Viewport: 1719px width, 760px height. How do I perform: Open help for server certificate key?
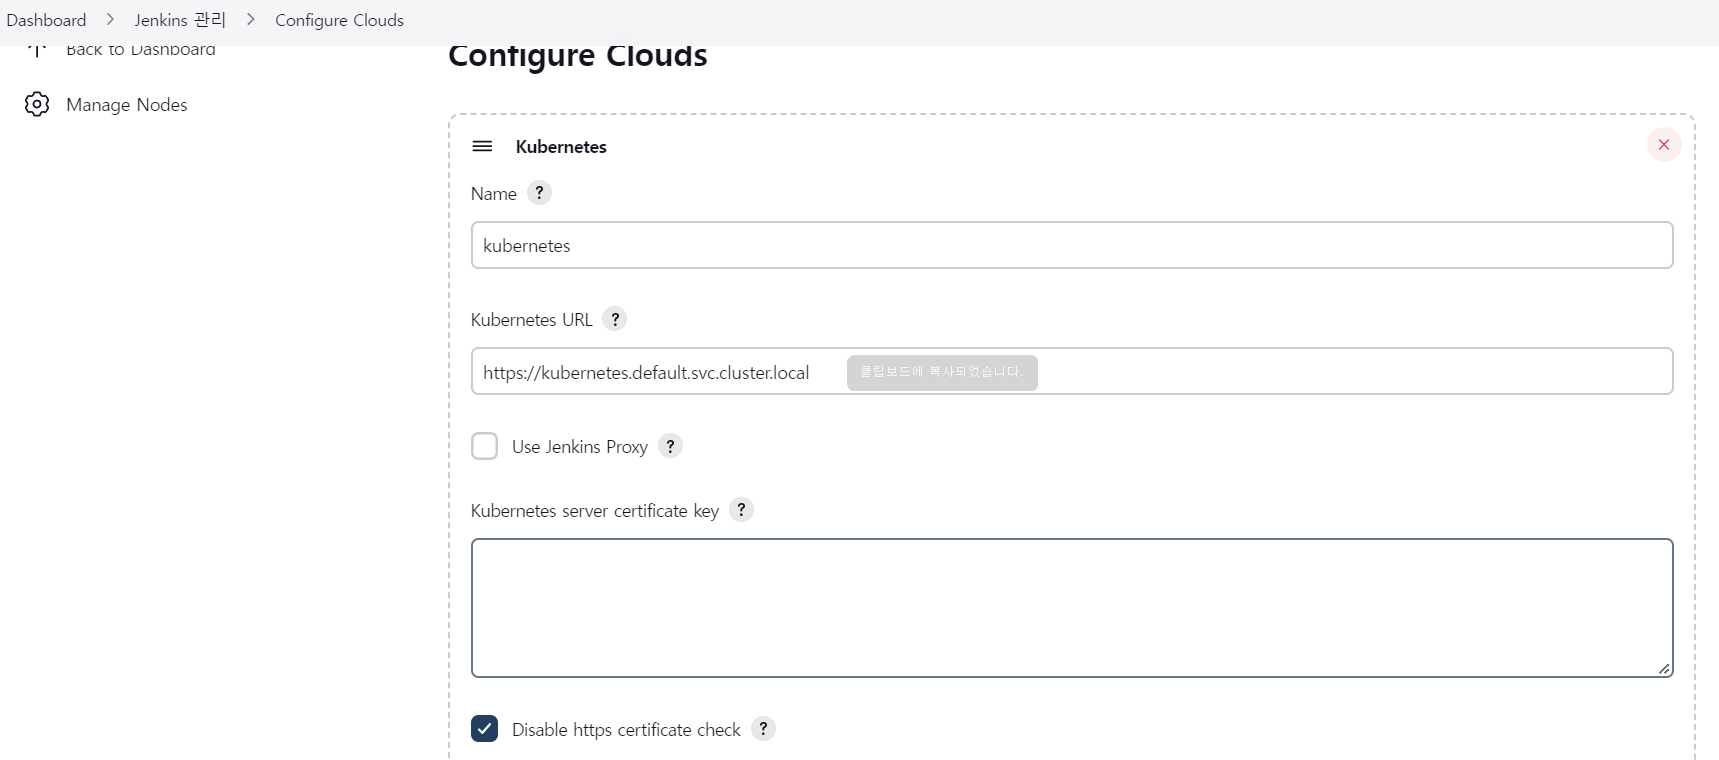pyautogui.click(x=741, y=510)
